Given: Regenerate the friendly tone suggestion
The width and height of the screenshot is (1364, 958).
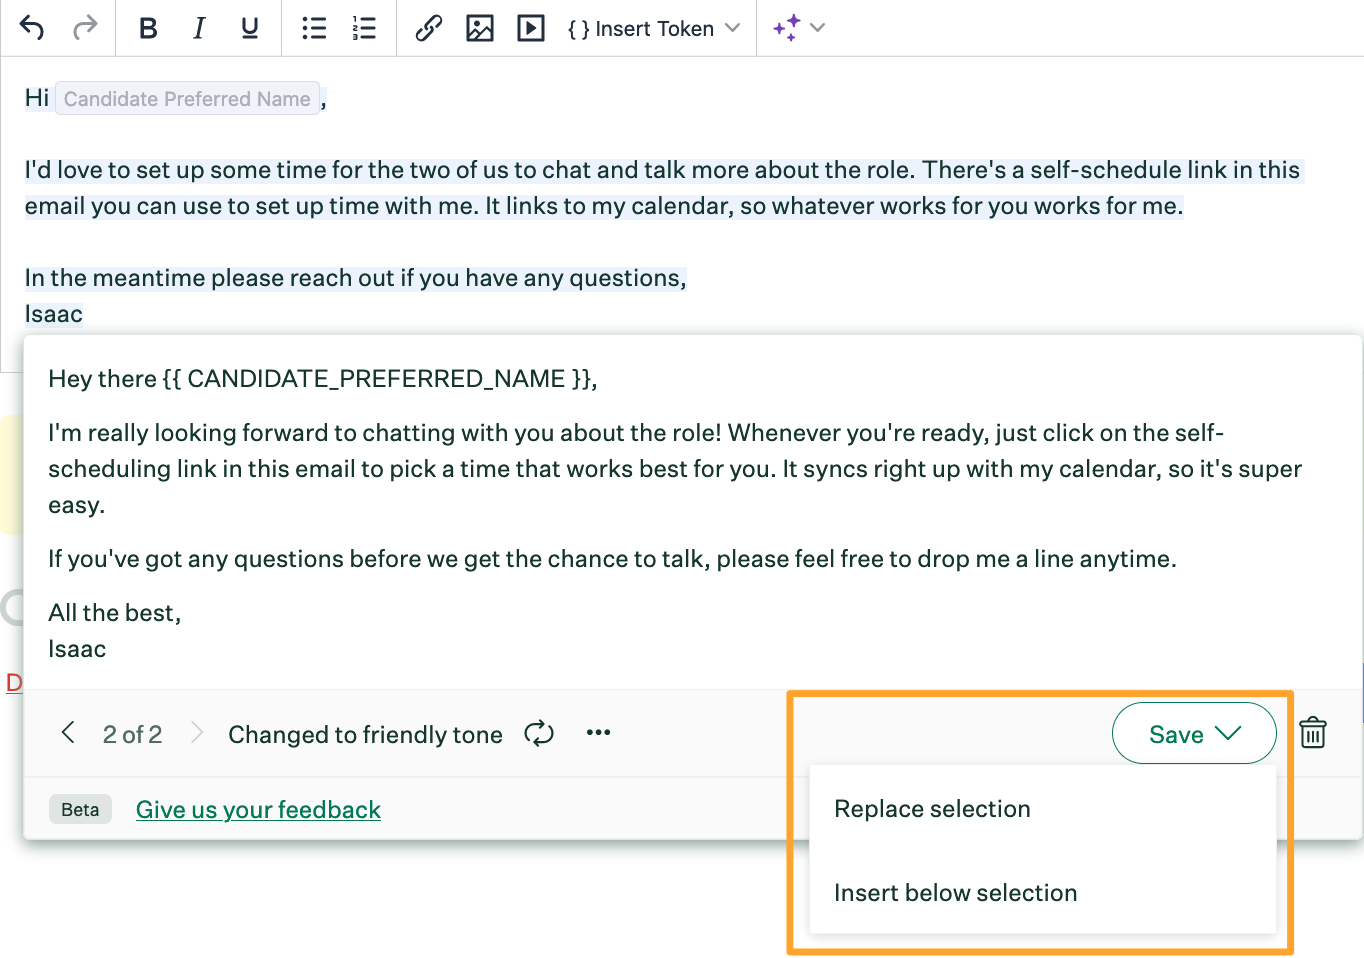Looking at the screenshot, I should [x=539, y=734].
